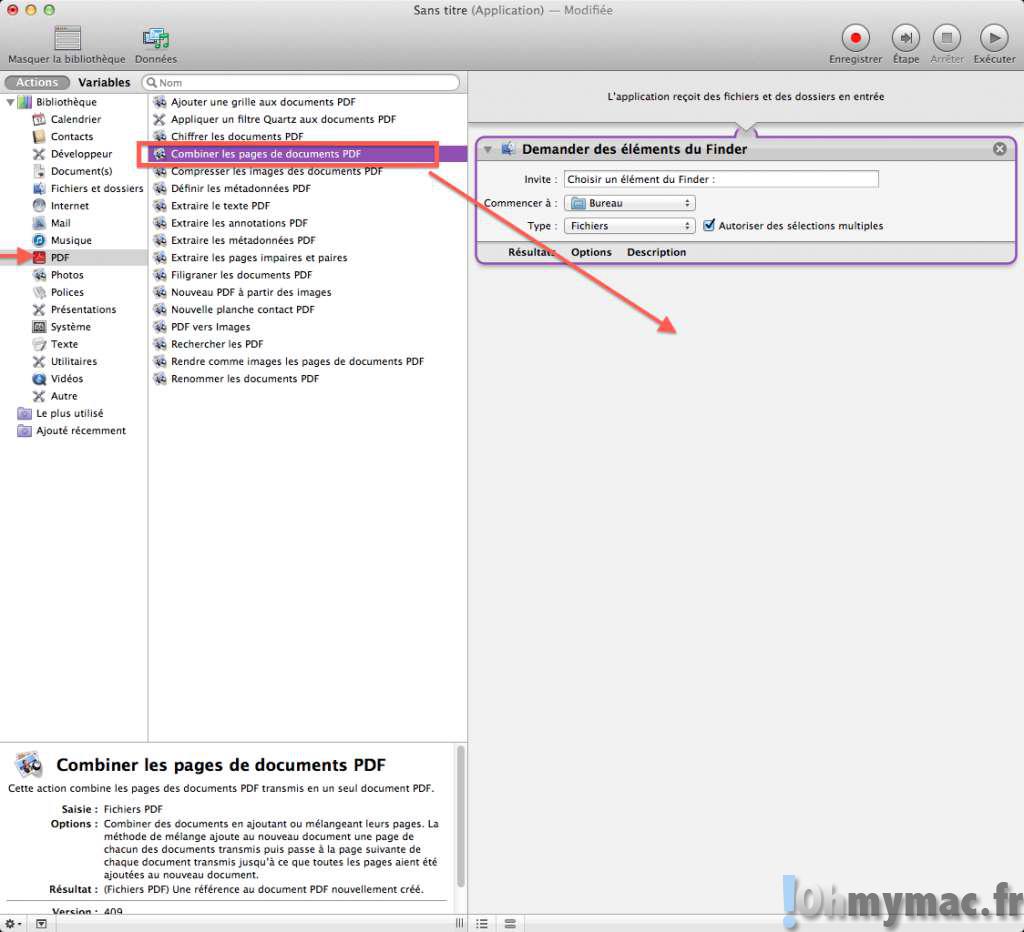Click the Exécuter play button
Image resolution: width=1024 pixels, height=932 pixels.
point(994,38)
